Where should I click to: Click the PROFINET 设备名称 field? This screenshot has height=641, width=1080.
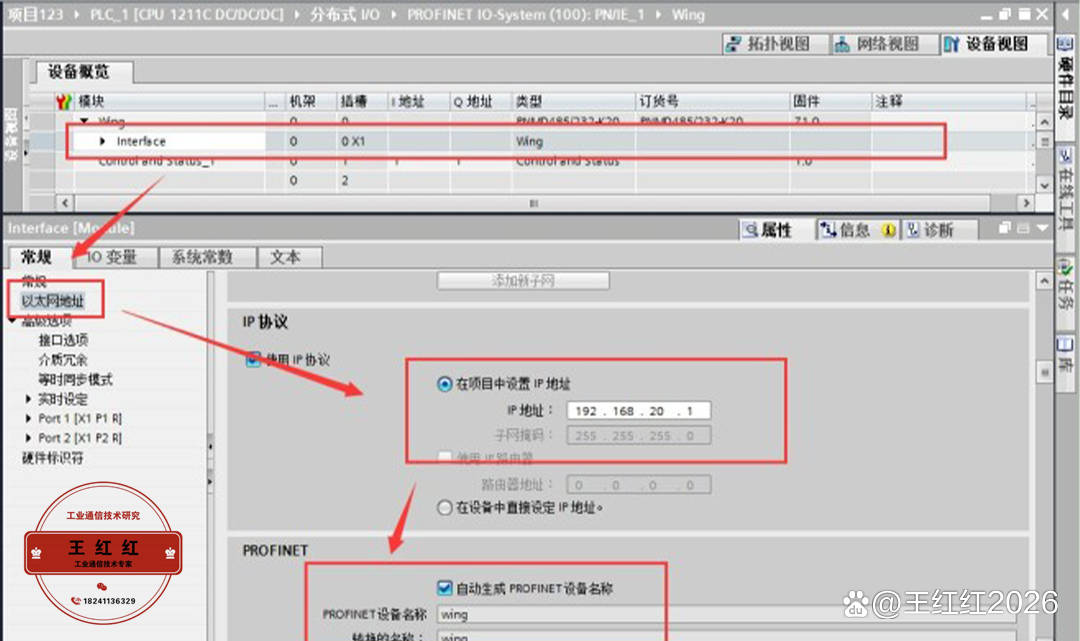[x=727, y=614]
